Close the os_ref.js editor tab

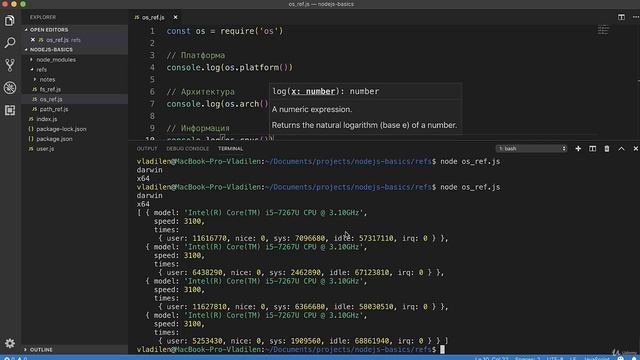coord(176,17)
